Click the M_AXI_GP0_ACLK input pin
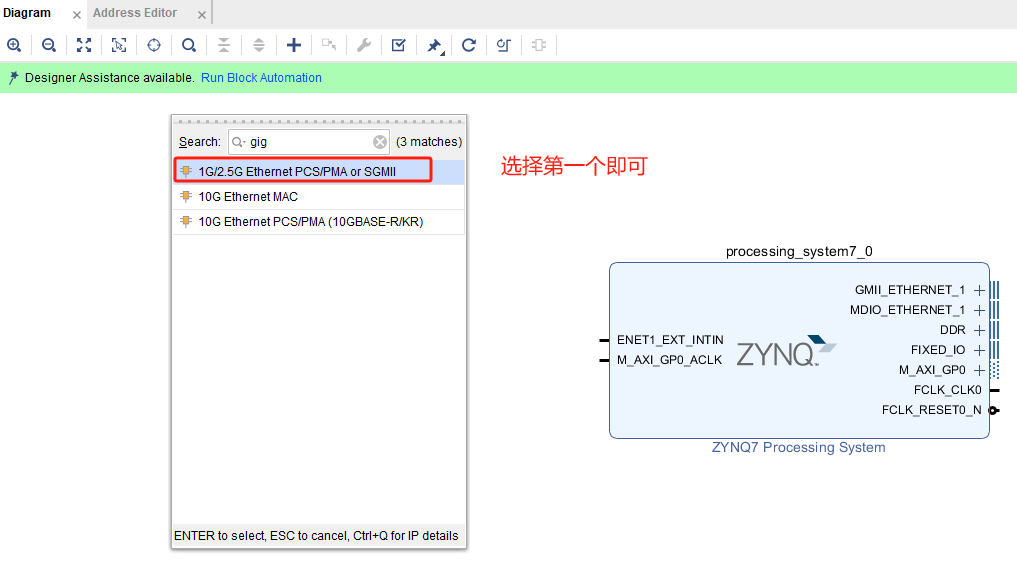 (x=604, y=360)
